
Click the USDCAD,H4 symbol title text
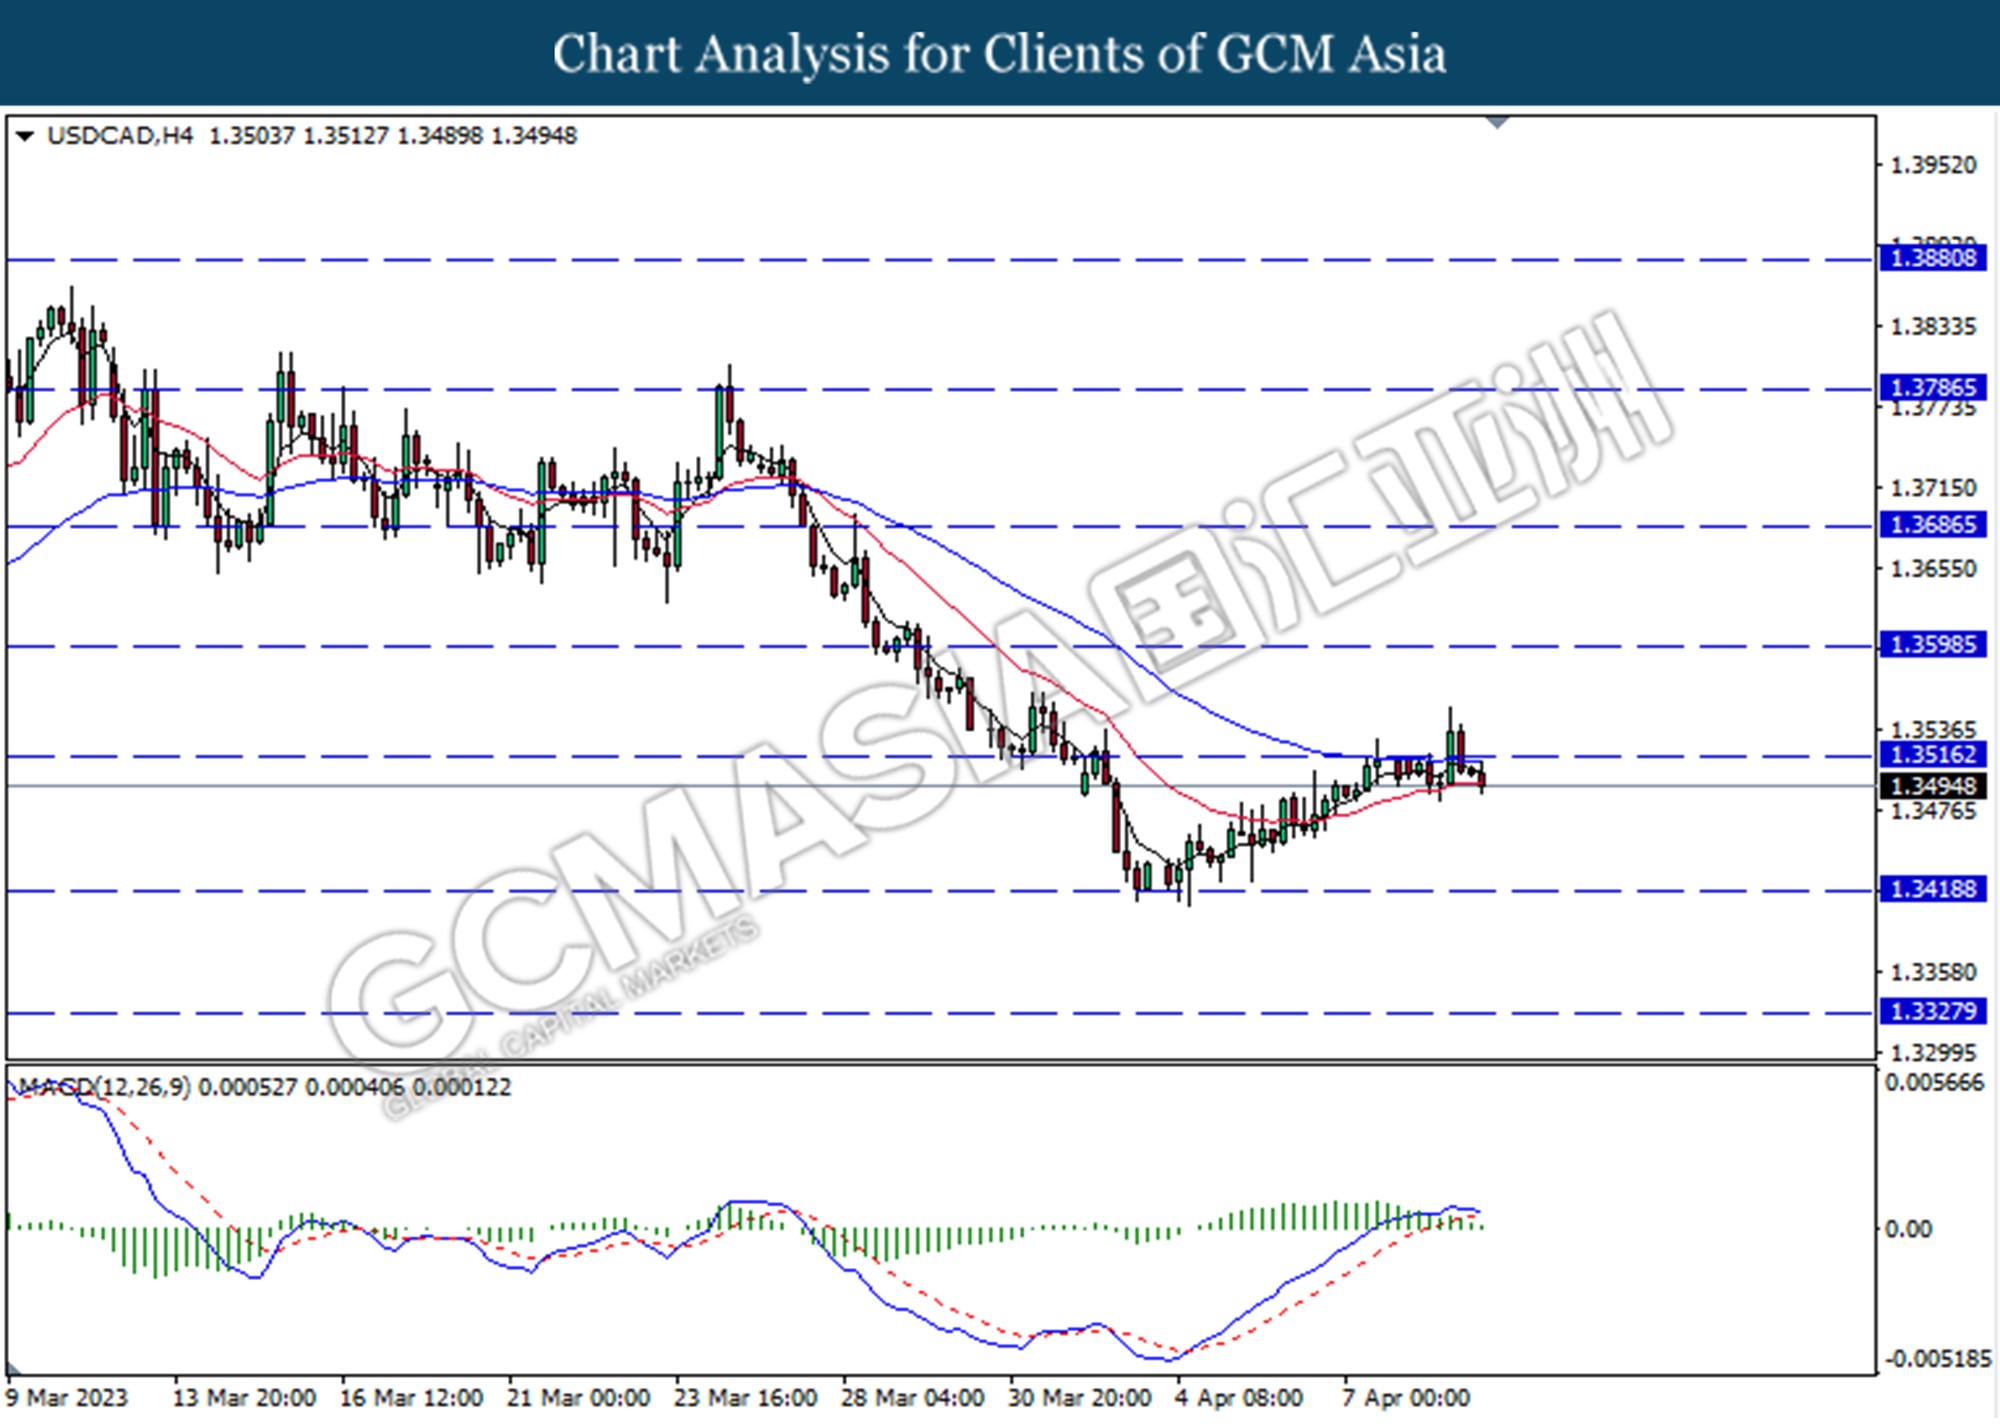[120, 135]
